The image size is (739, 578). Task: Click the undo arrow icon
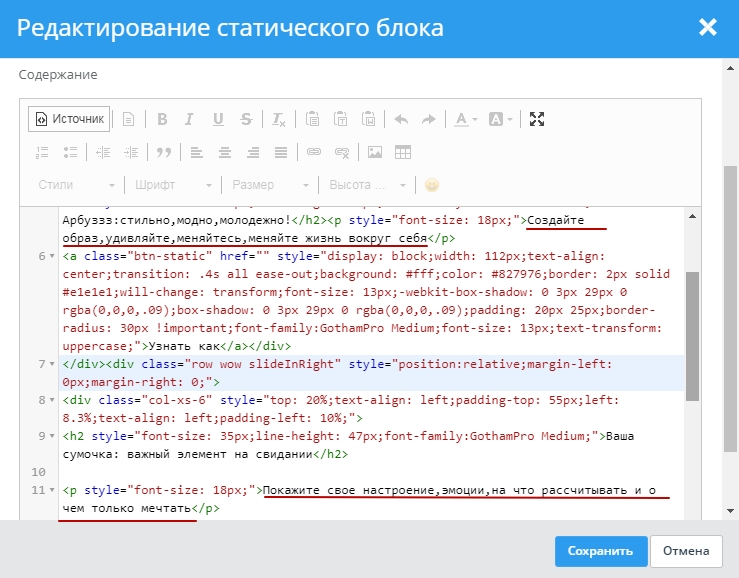coord(401,119)
